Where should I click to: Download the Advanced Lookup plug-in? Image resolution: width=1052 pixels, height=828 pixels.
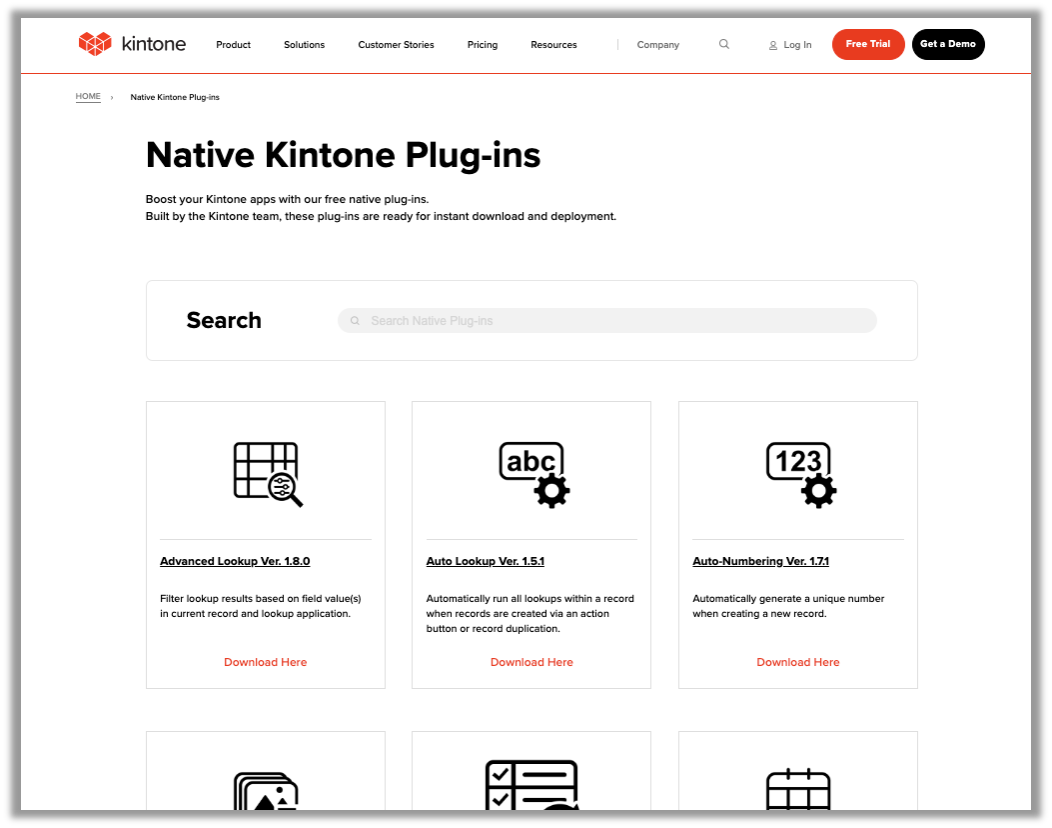[265, 662]
